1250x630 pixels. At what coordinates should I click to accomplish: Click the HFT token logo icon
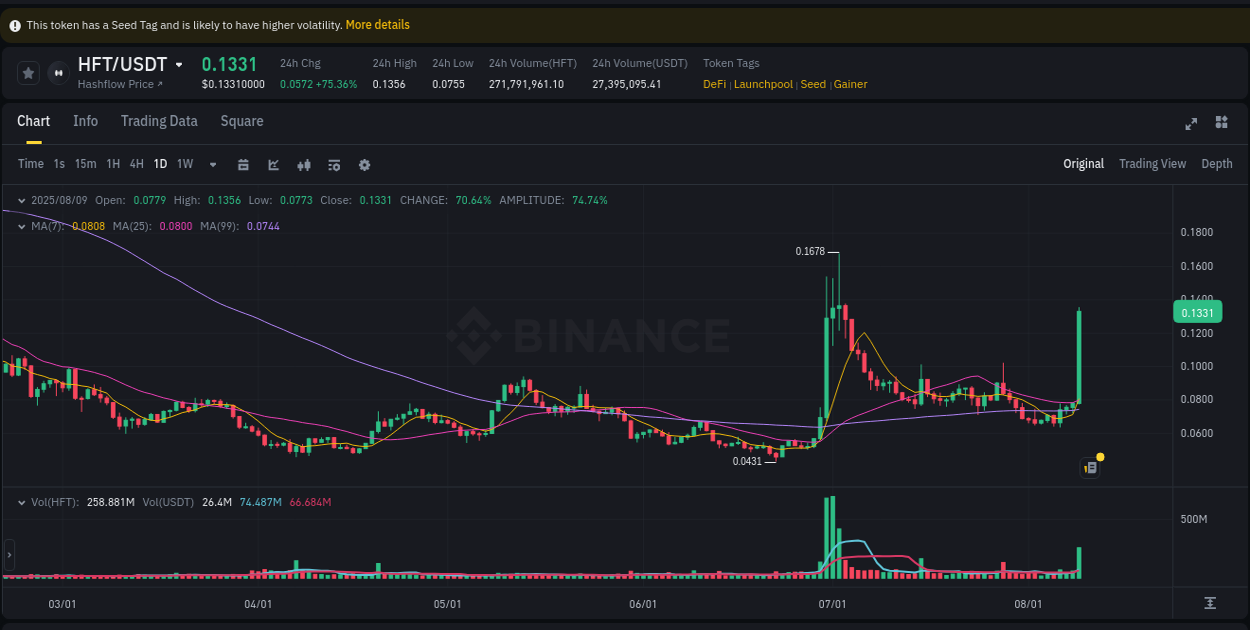click(x=58, y=72)
